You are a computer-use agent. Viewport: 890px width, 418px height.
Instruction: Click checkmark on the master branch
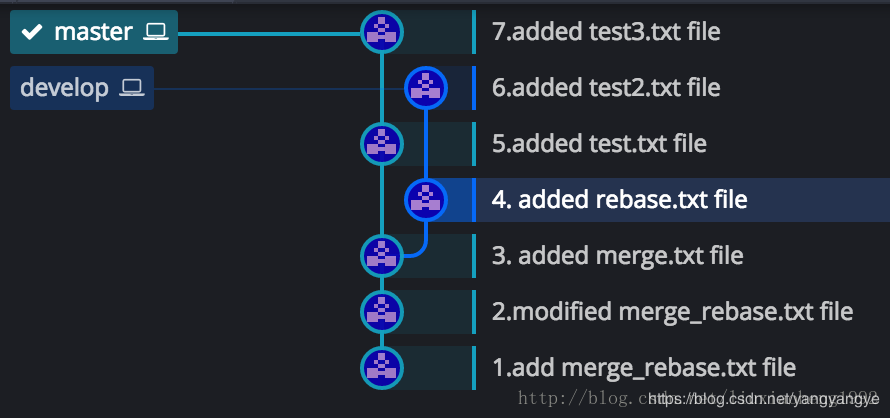click(x=32, y=32)
